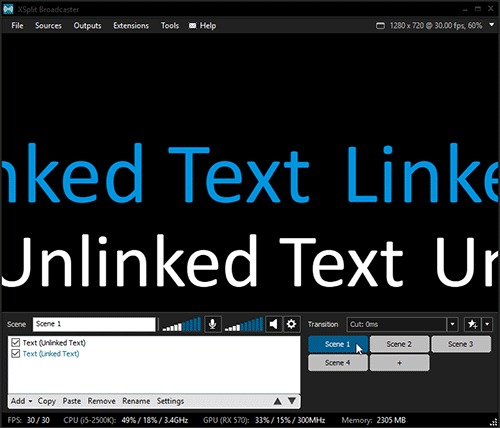This screenshot has height=428, width=500.
Task: Mute the speaker audio icon
Action: 273,324
